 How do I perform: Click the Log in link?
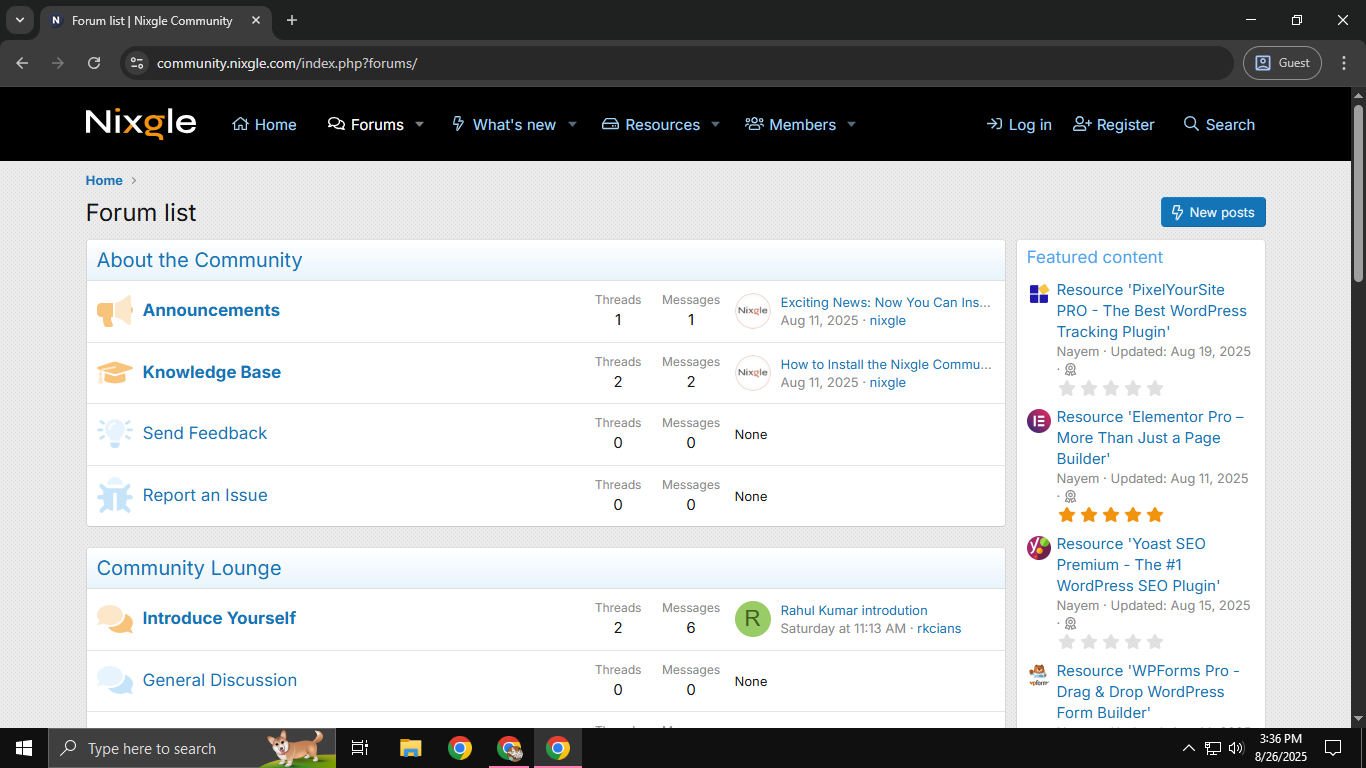[x=1019, y=125]
